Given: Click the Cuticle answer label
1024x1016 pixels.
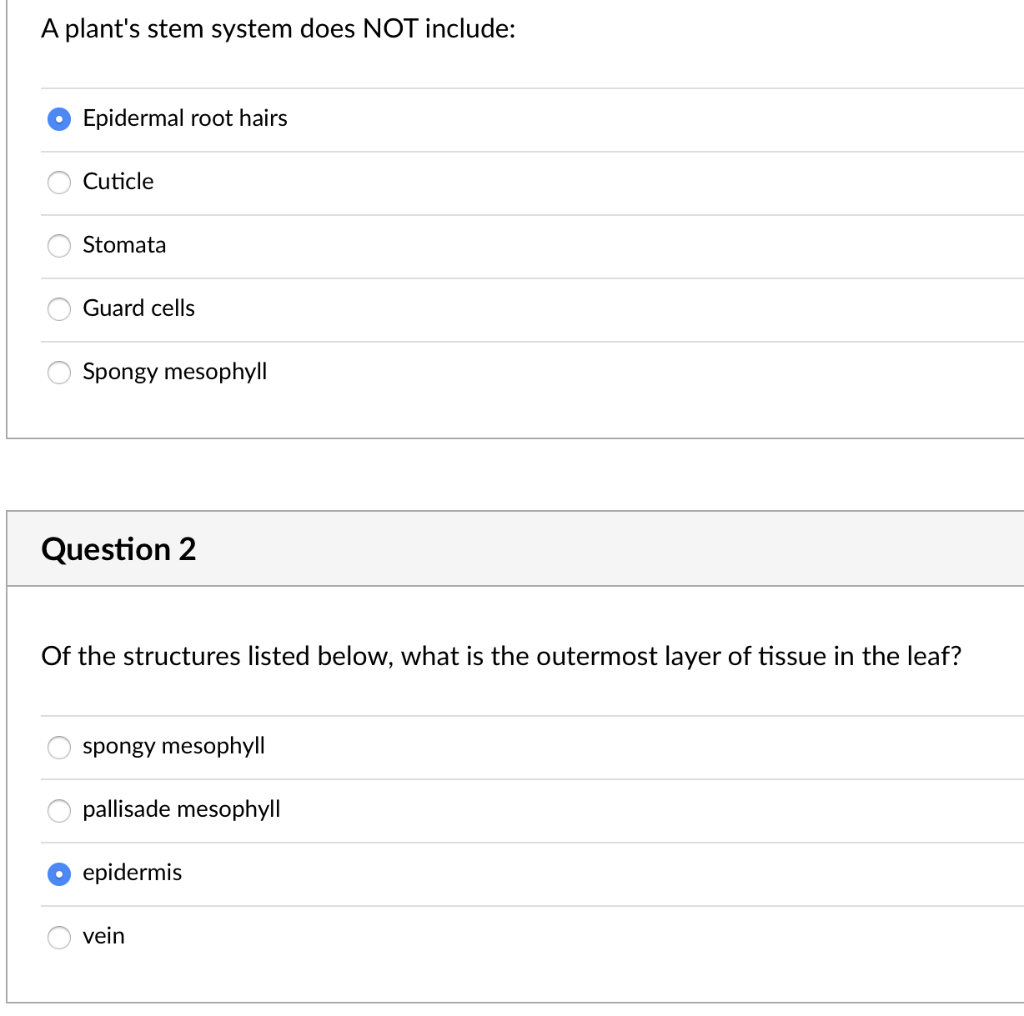Looking at the screenshot, I should 118,182.
